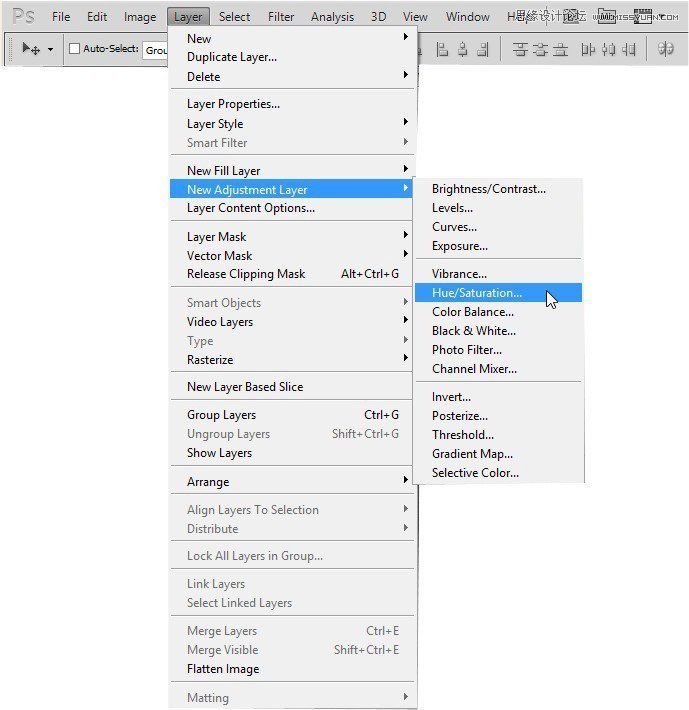Expand the Layer Mask submenu

pyautogui.click(x=406, y=235)
